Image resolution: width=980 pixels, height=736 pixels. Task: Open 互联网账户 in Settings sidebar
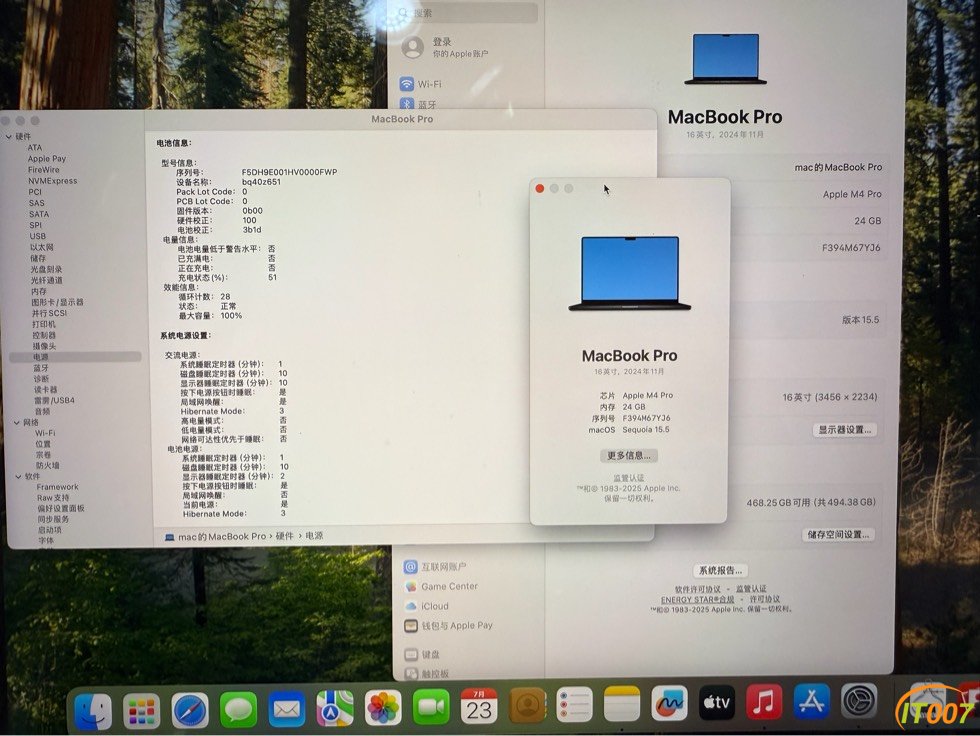[435, 567]
